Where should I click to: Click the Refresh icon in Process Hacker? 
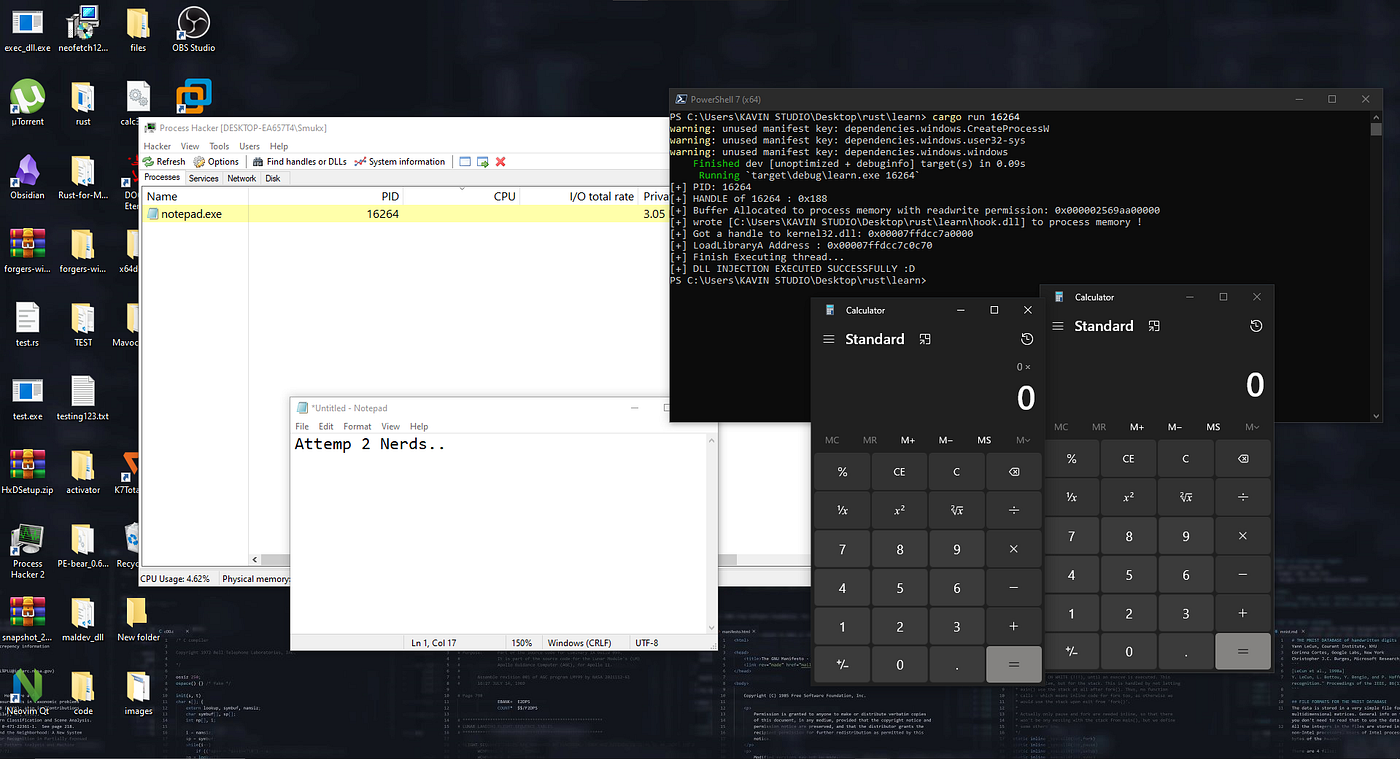point(149,162)
